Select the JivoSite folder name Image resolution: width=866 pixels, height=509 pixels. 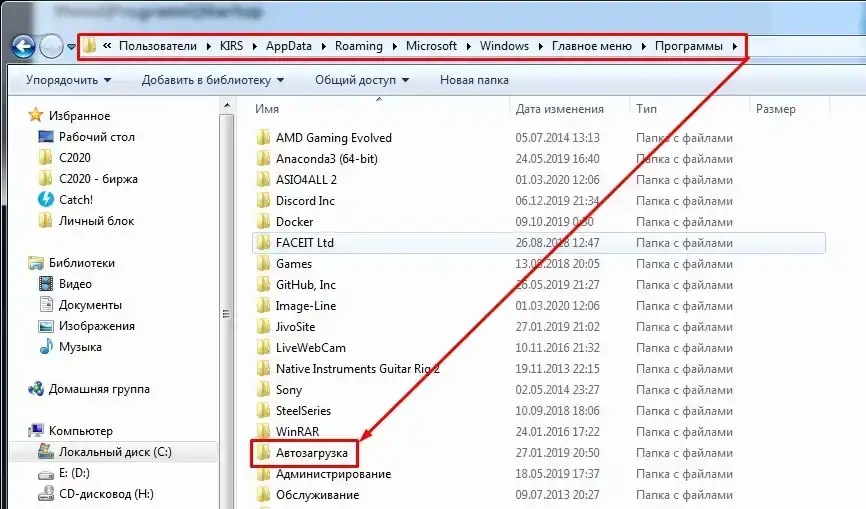click(295, 326)
